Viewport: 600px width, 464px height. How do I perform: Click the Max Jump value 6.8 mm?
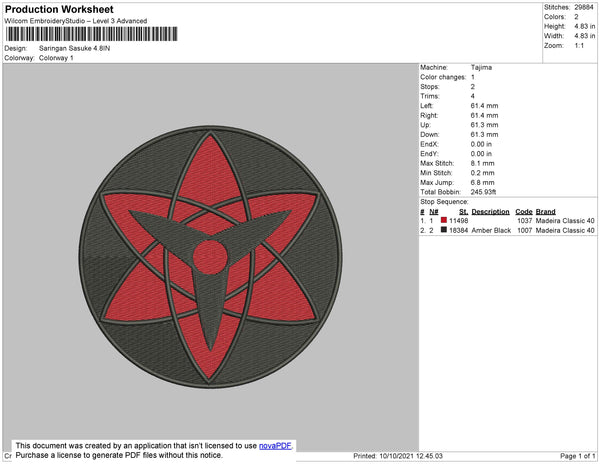click(x=482, y=182)
